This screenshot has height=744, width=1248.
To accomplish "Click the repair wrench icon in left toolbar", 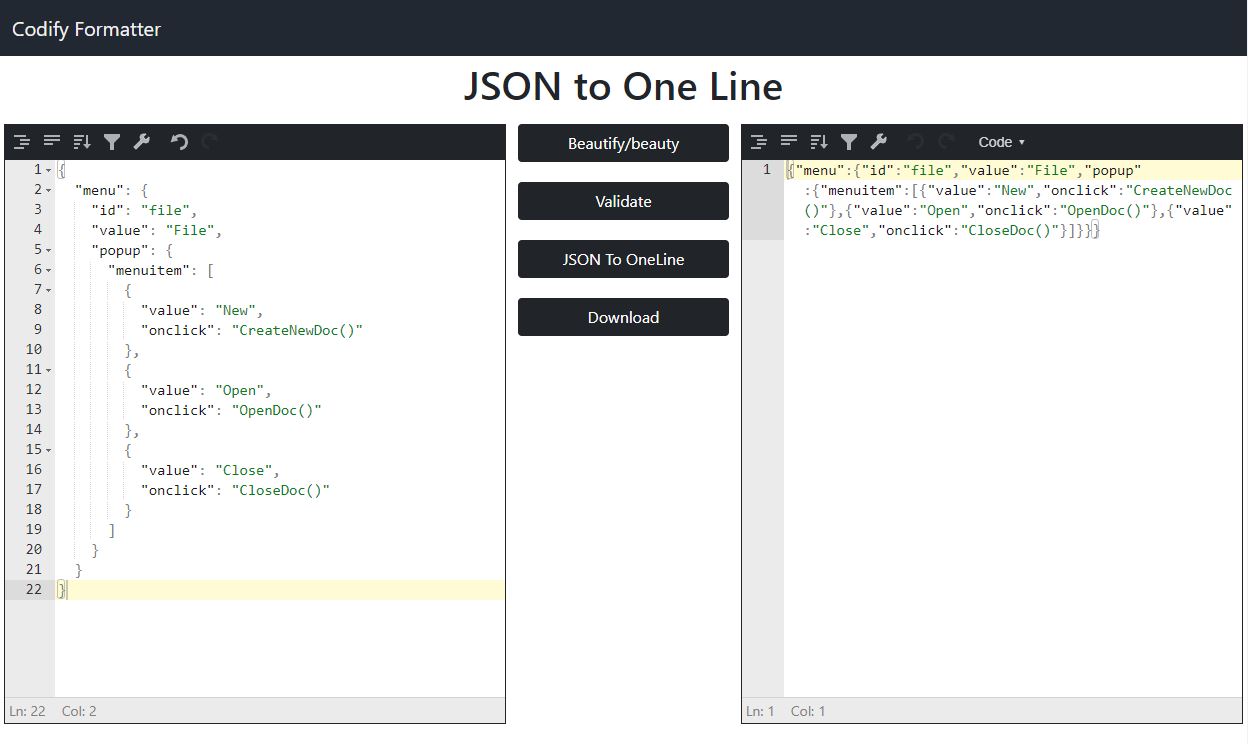I will [x=142, y=142].
